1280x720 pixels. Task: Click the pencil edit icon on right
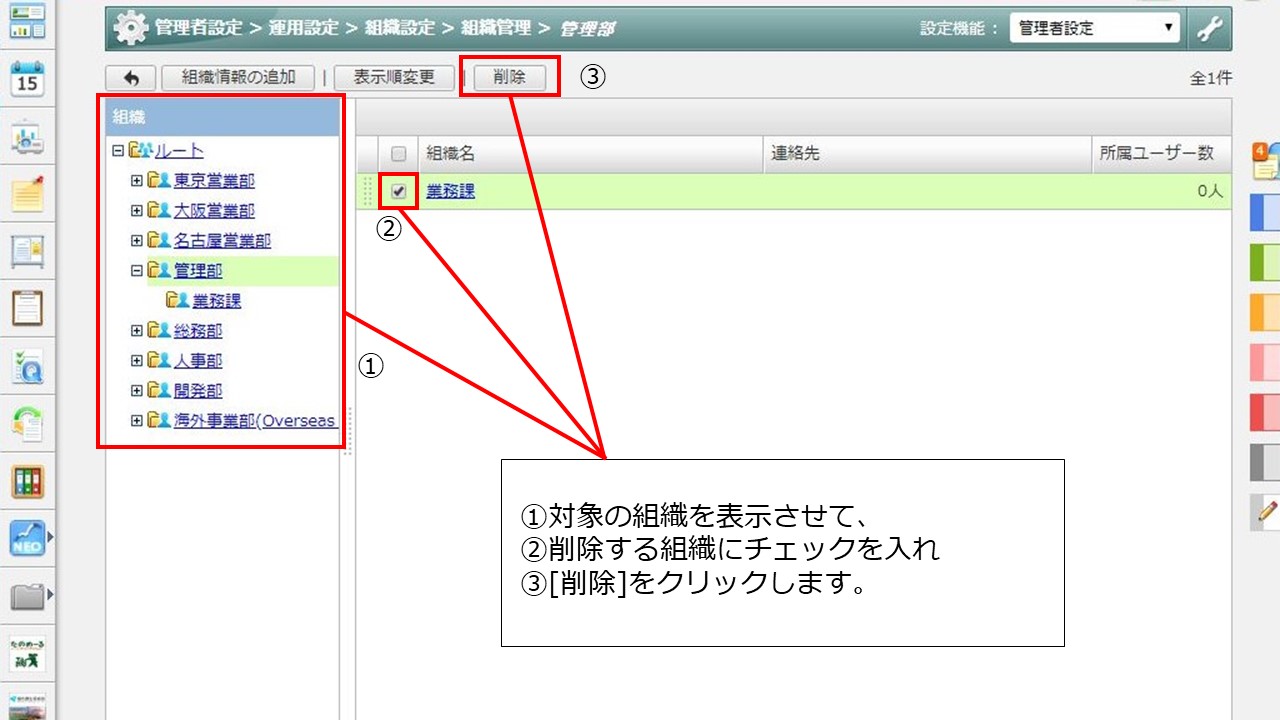pyautogui.click(x=1265, y=512)
